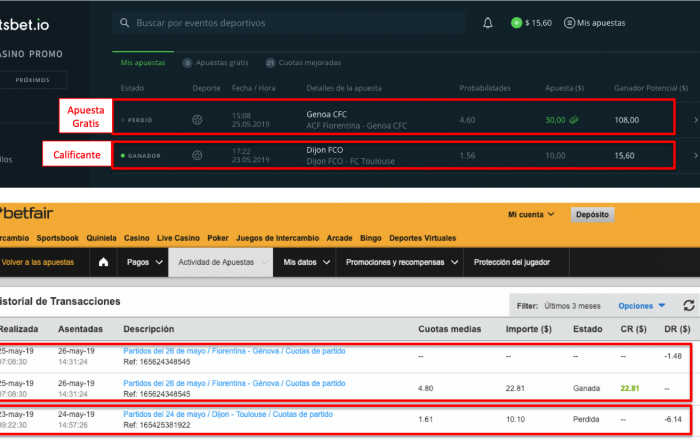Open Fiorentina - Génova link with Ganada status

(x=234, y=383)
